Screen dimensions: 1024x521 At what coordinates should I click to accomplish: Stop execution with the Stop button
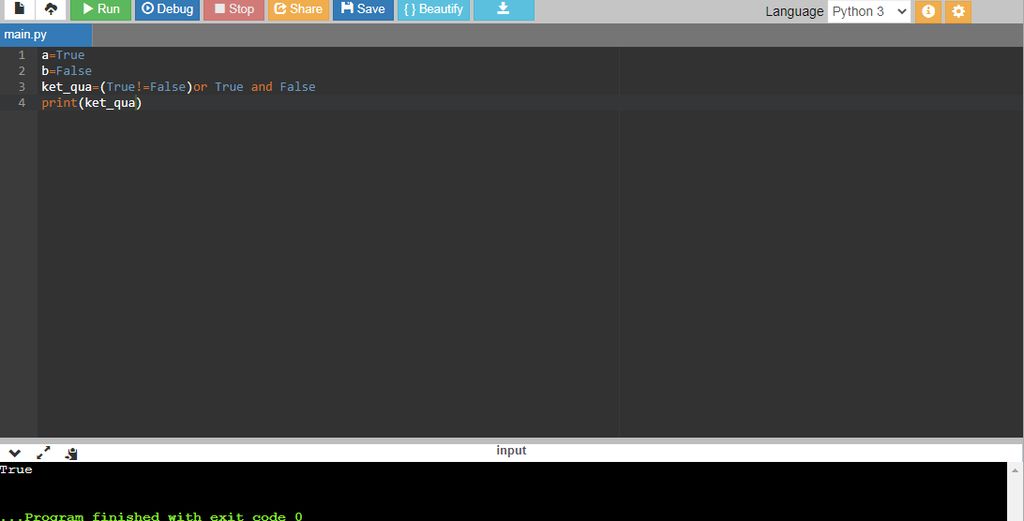point(234,9)
